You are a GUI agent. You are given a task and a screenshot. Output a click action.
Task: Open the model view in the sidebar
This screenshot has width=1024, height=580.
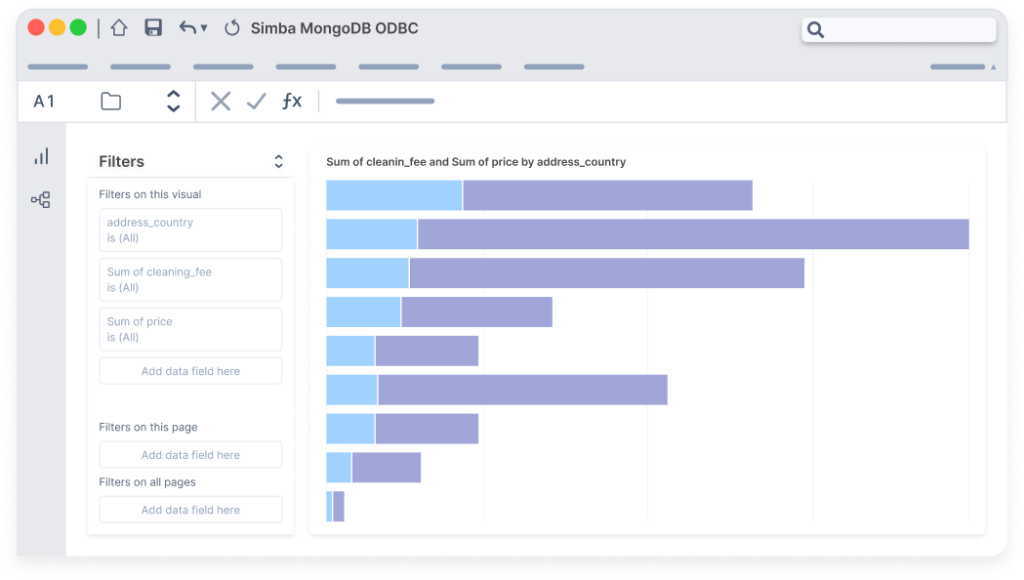(41, 199)
